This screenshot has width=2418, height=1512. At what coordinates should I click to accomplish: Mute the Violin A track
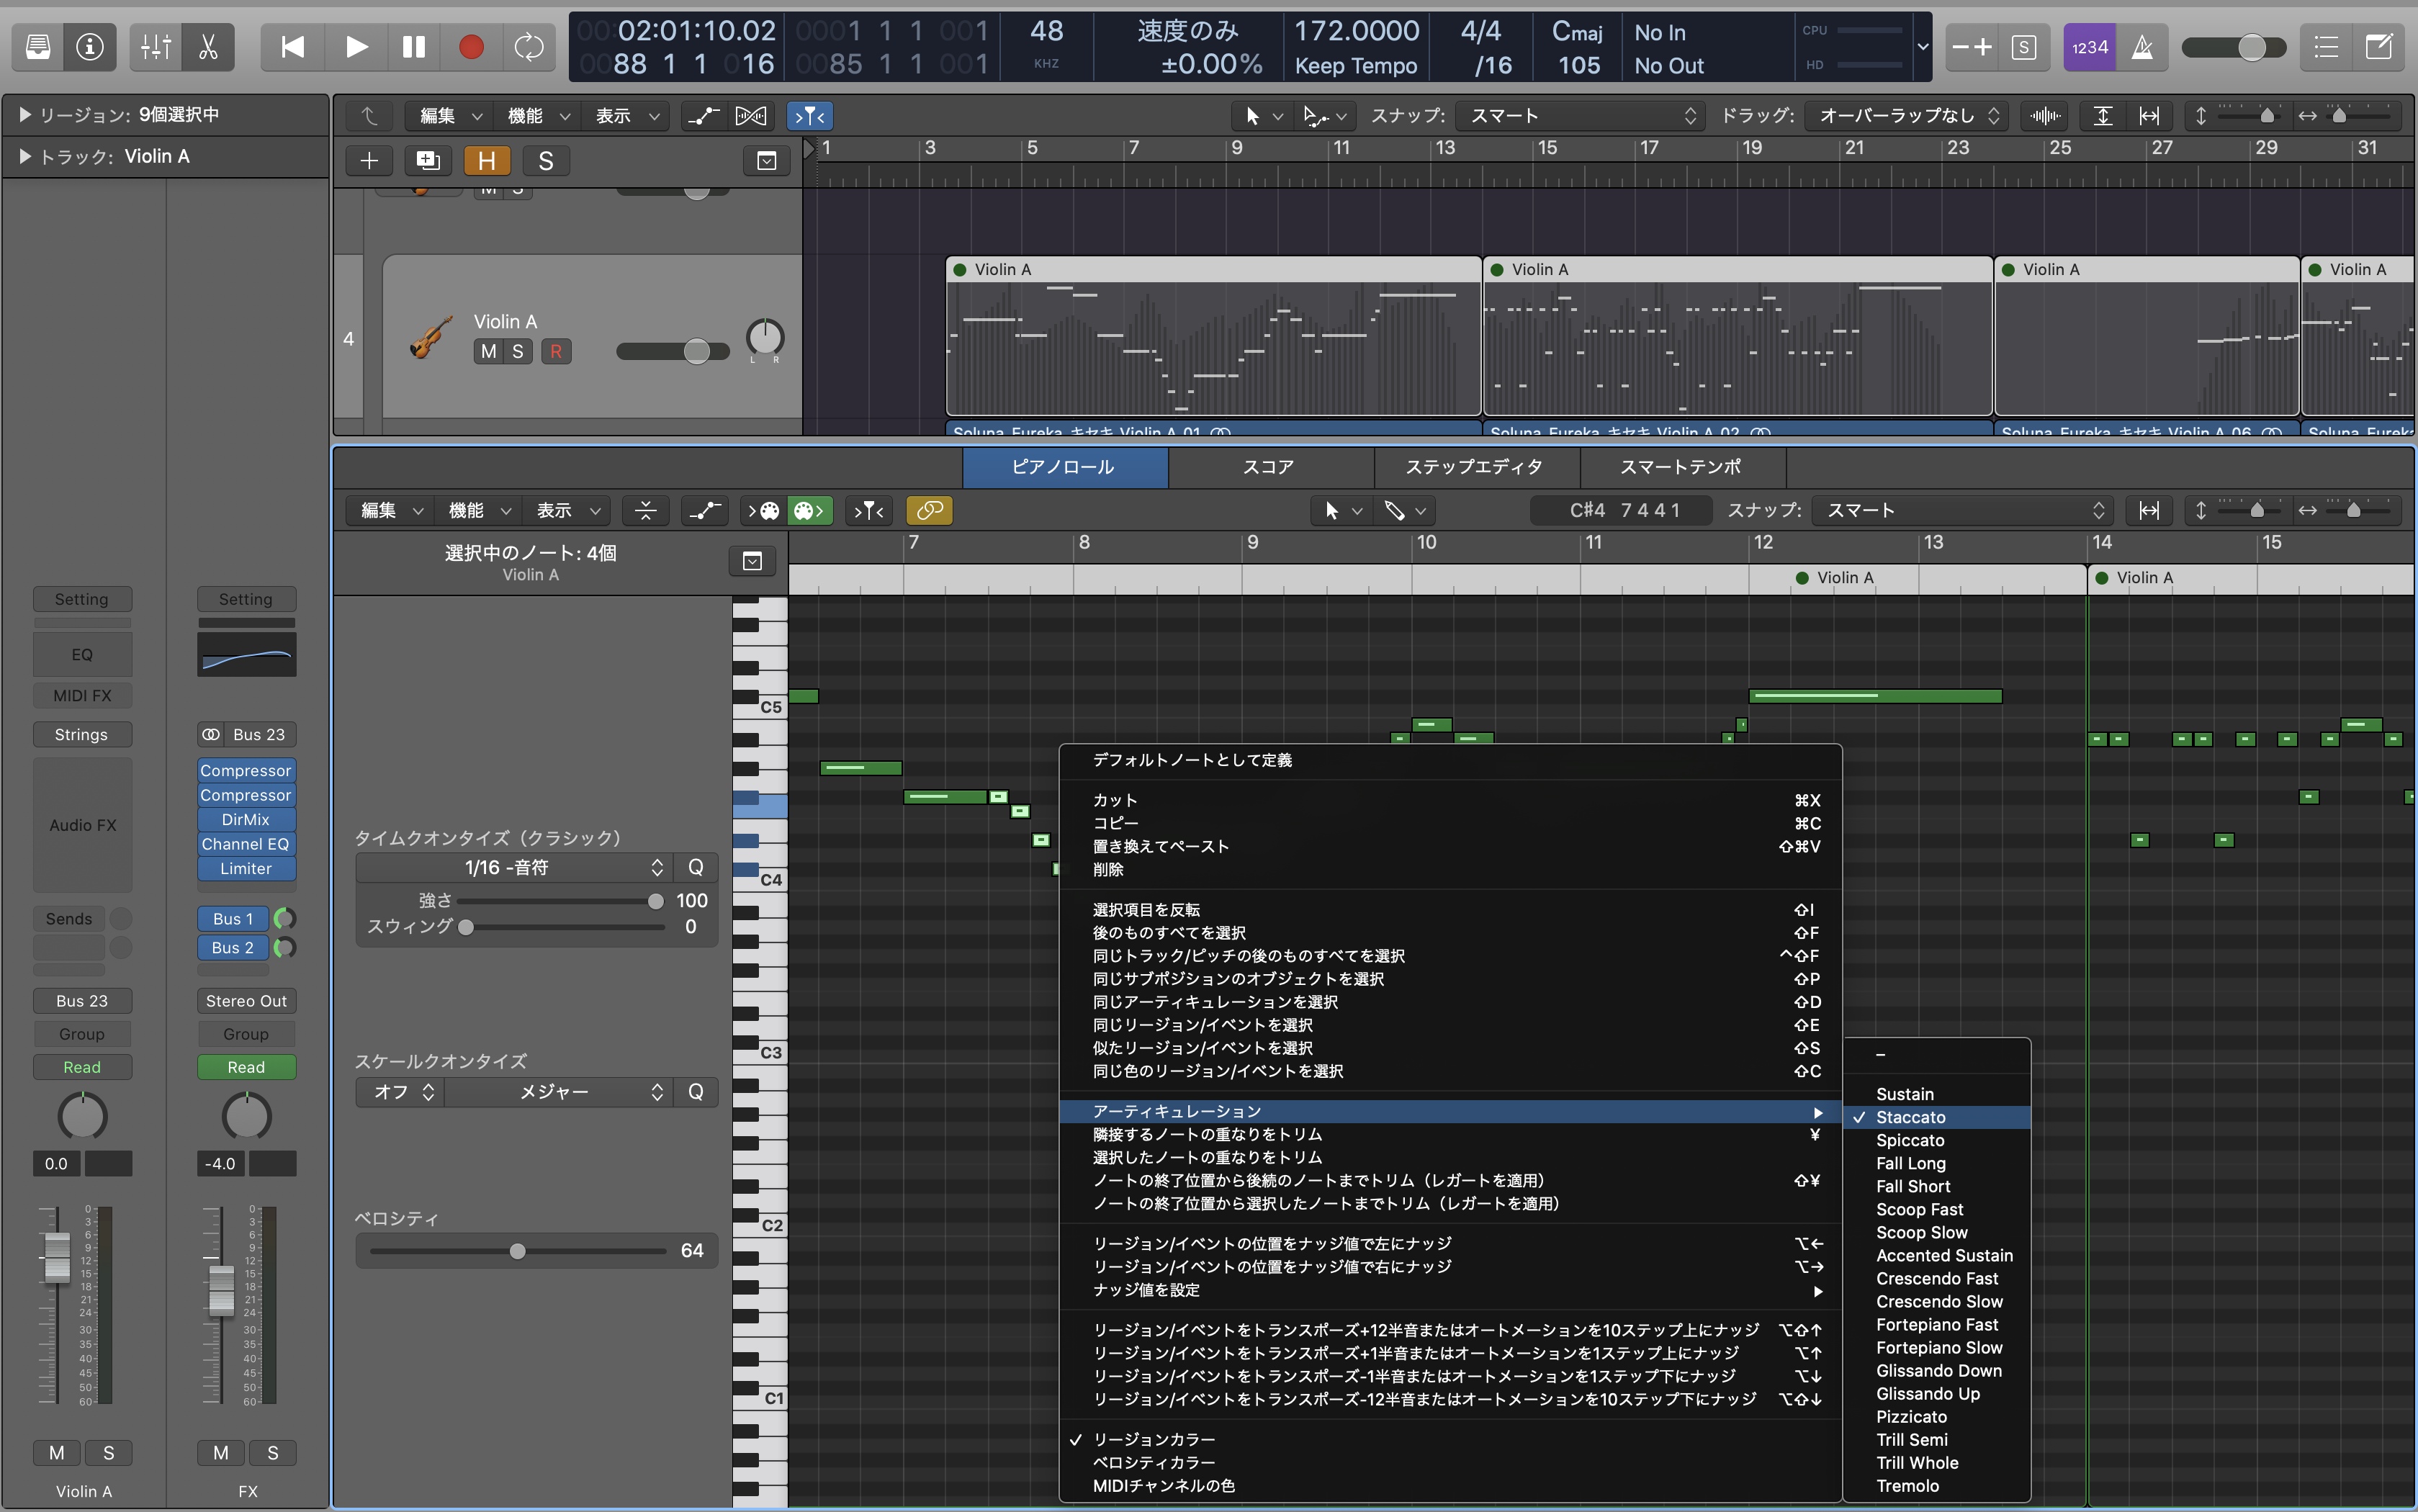tap(488, 351)
